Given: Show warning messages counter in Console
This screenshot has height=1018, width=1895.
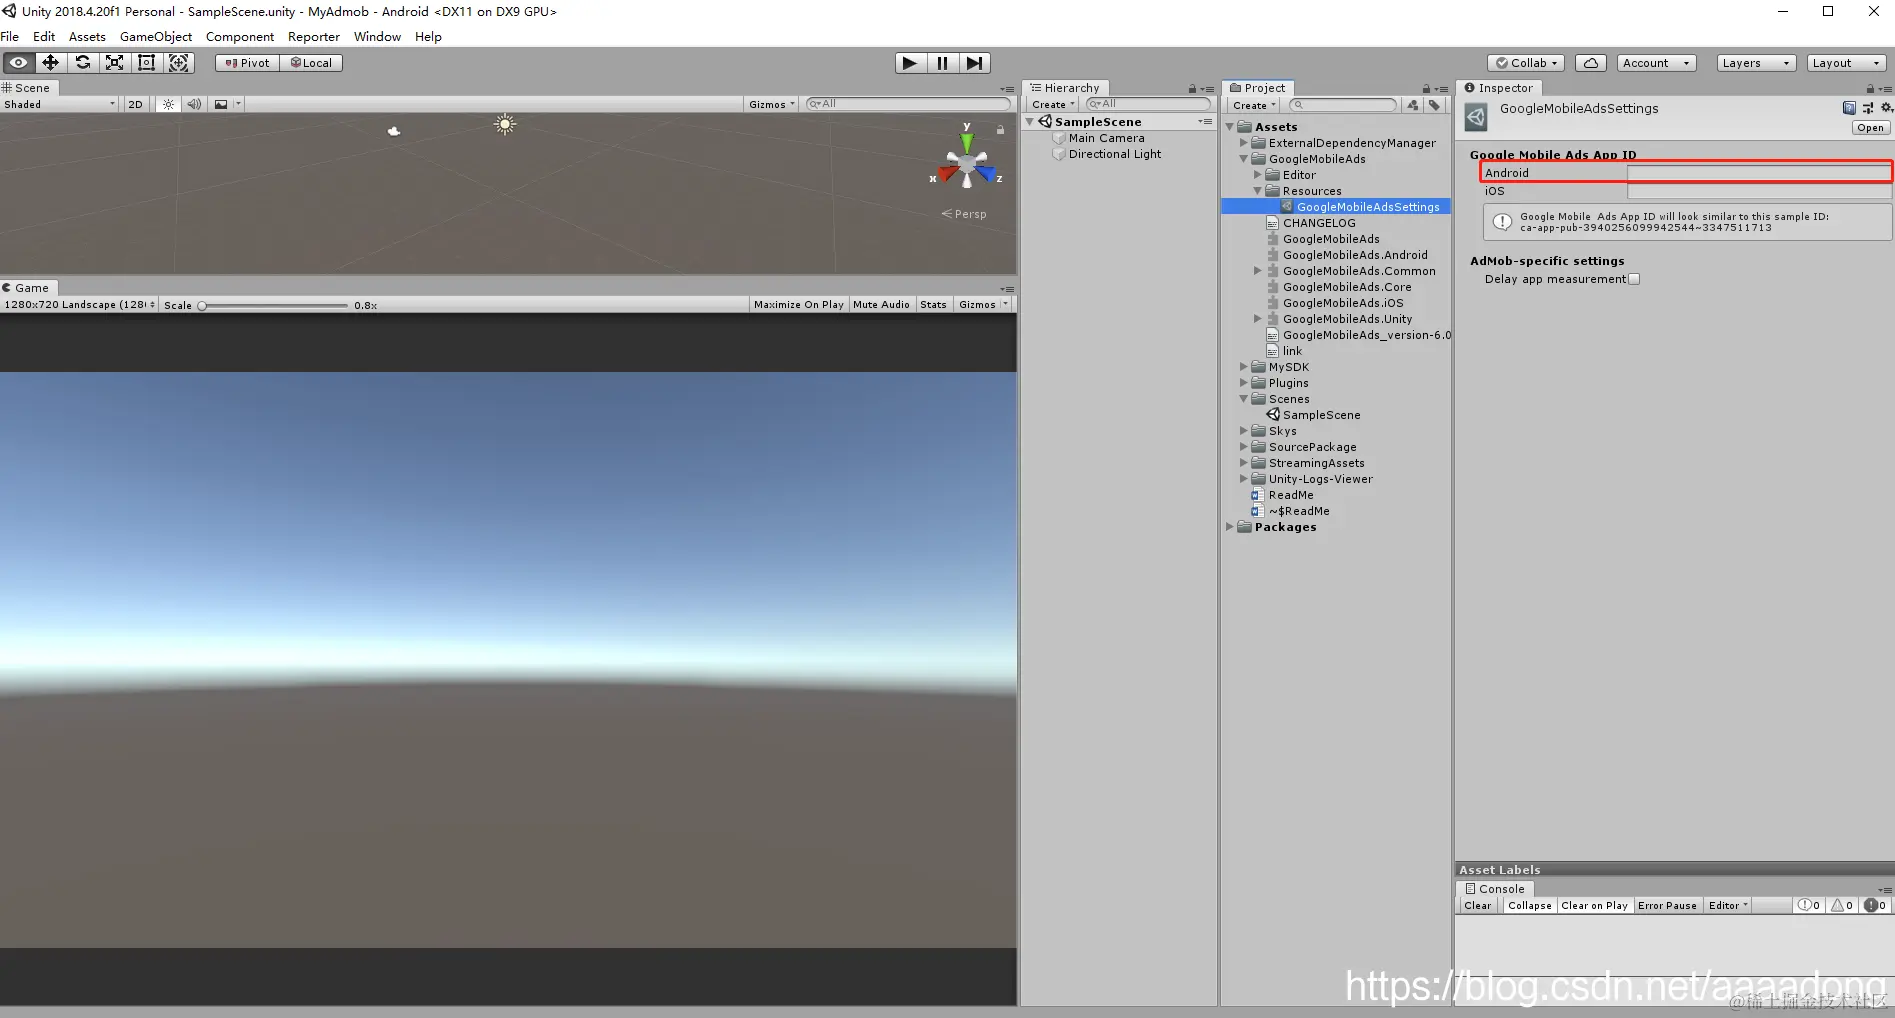Looking at the screenshot, I should tap(1842, 906).
